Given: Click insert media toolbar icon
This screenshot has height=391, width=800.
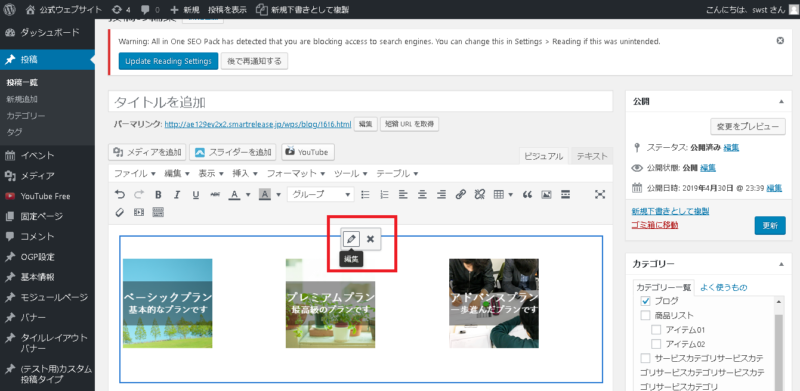Looking at the screenshot, I should point(139,212).
